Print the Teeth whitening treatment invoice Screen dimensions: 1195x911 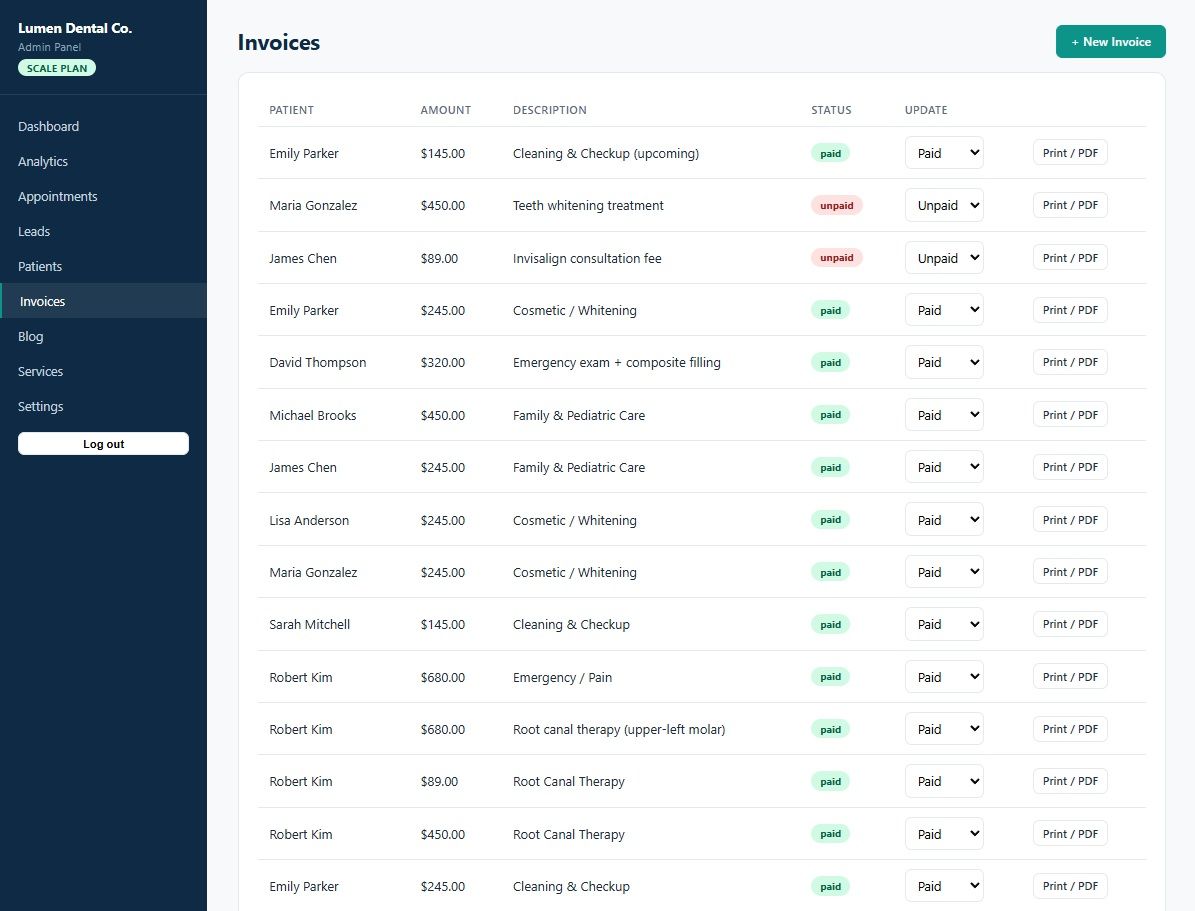pyautogui.click(x=1070, y=205)
